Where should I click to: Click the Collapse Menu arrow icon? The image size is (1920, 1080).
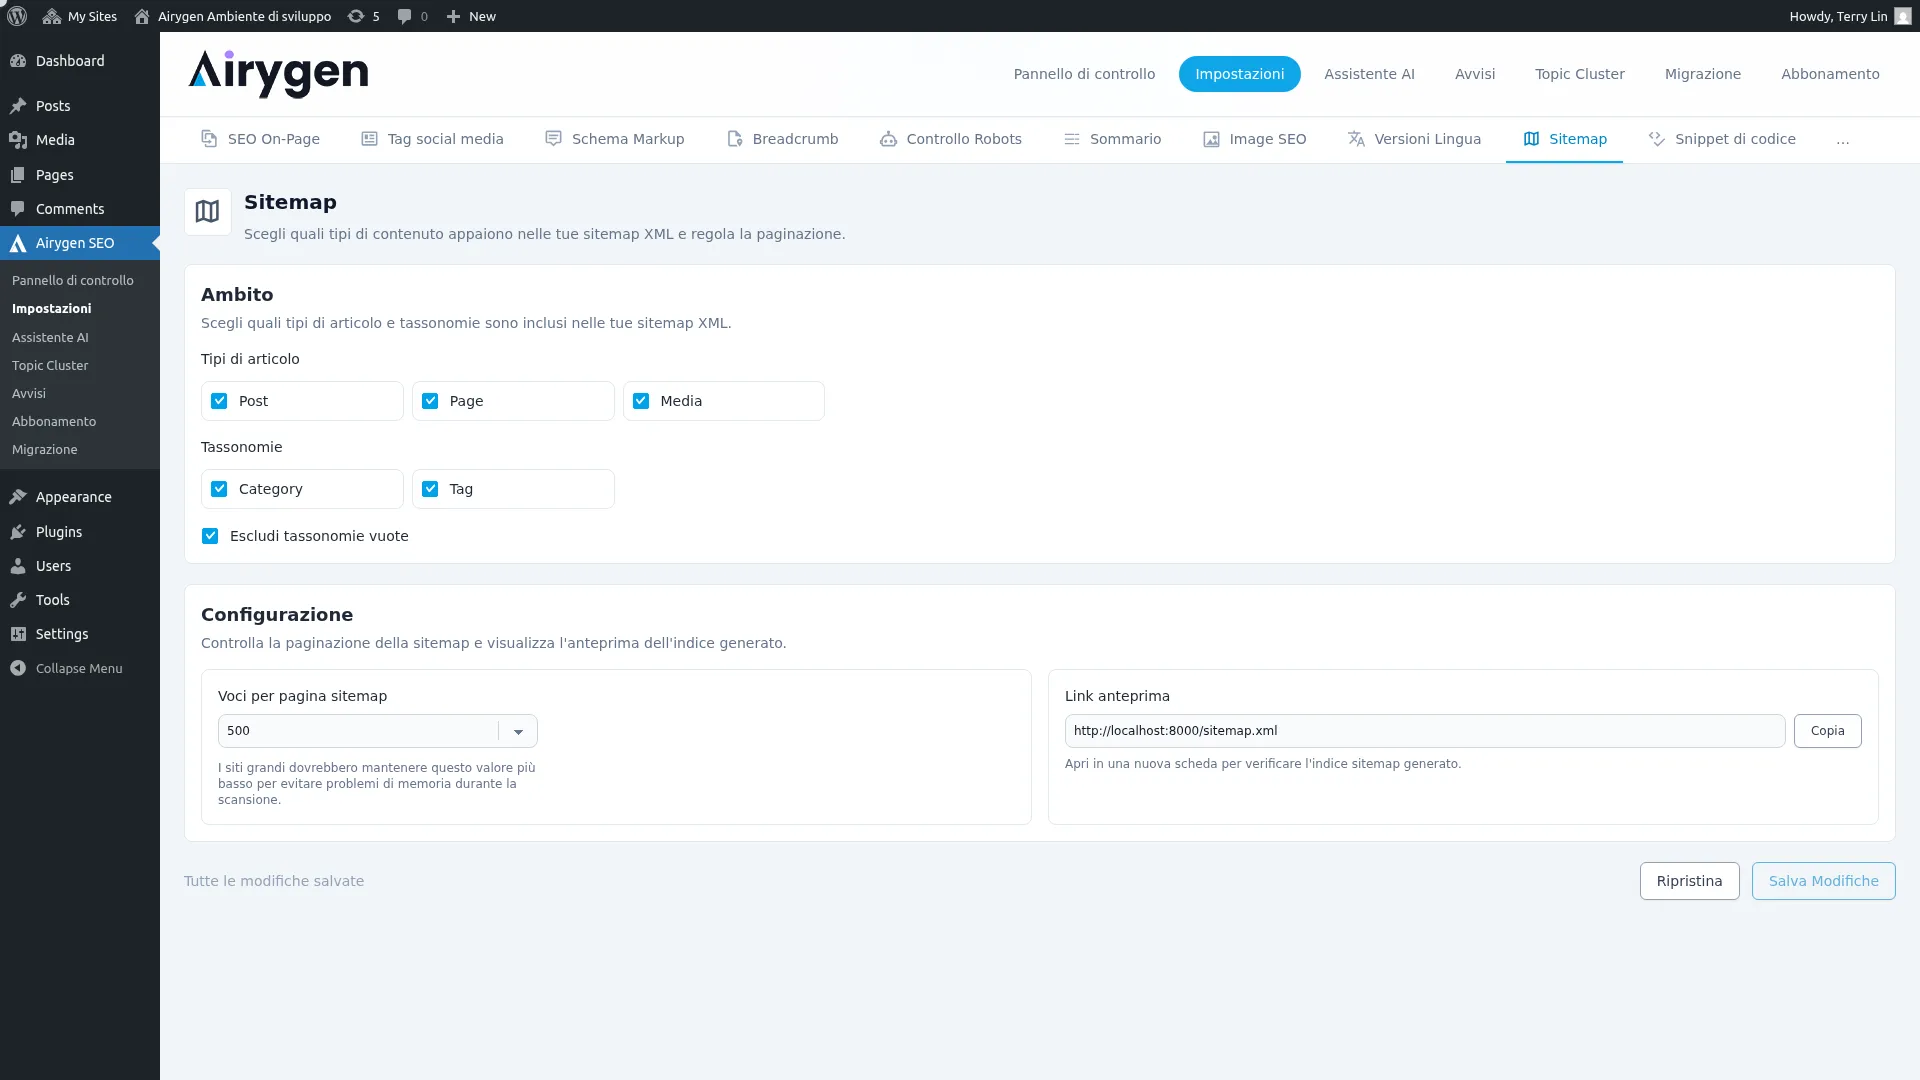pyautogui.click(x=18, y=668)
